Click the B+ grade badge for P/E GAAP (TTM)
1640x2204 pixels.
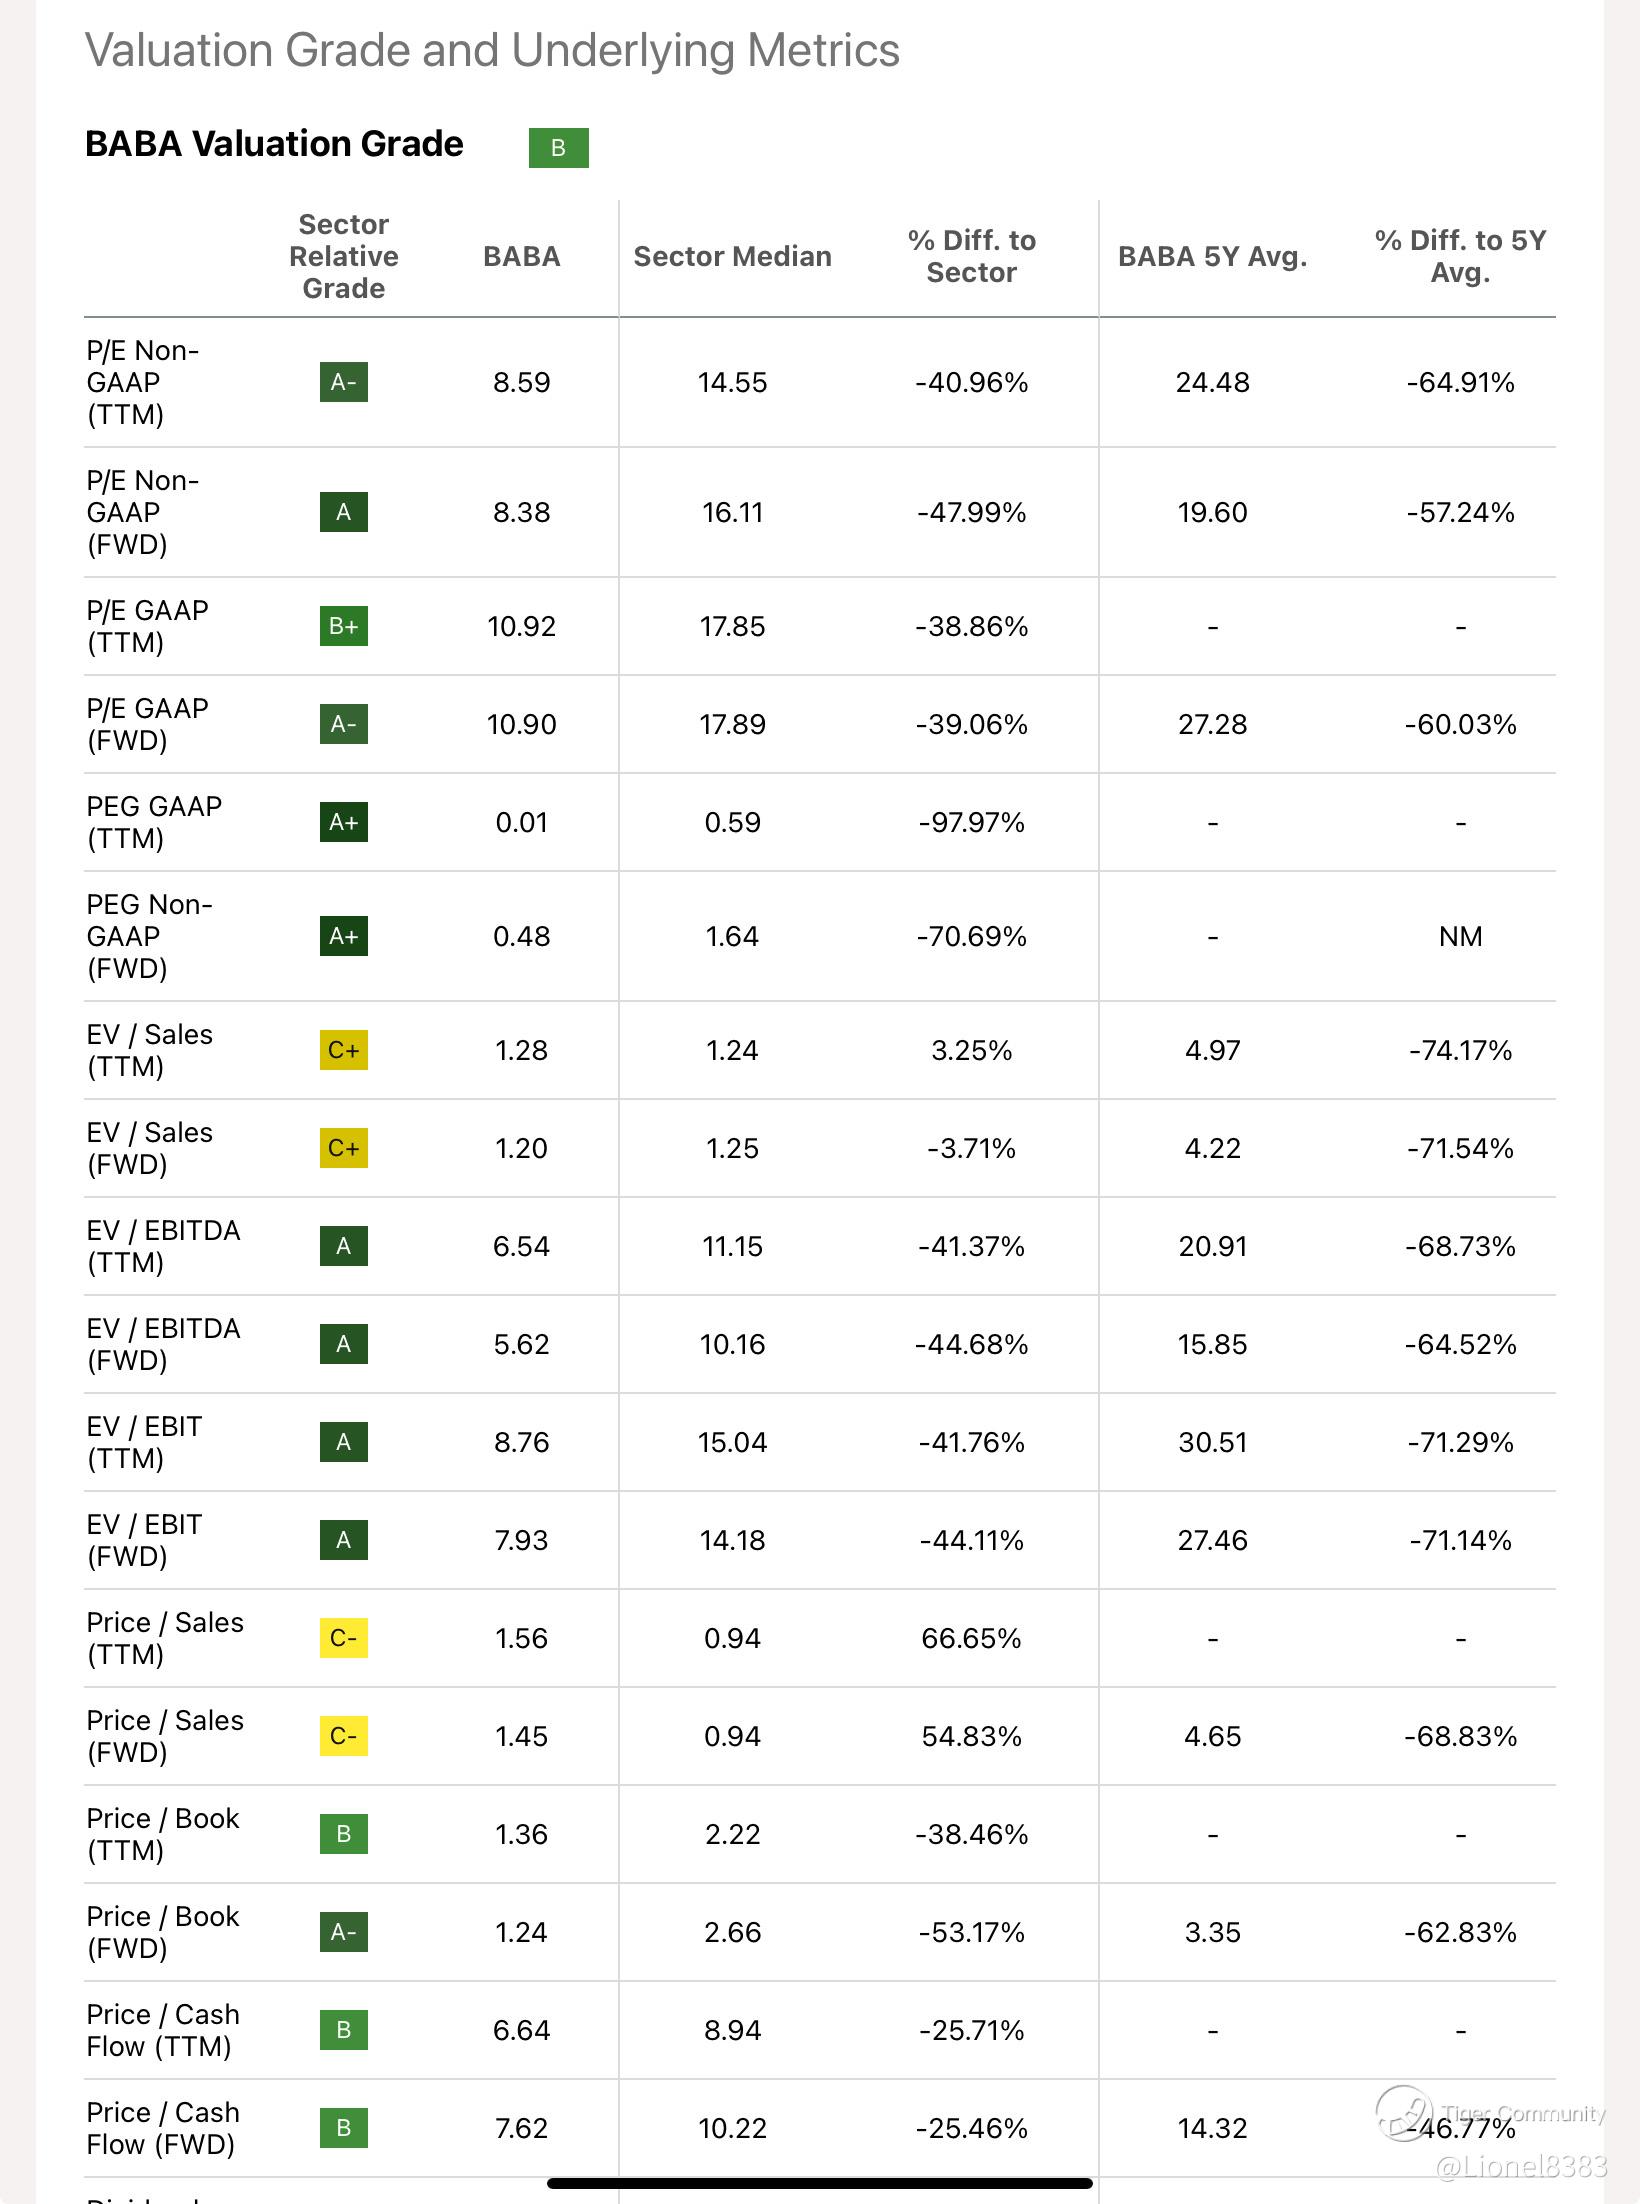[x=343, y=626]
